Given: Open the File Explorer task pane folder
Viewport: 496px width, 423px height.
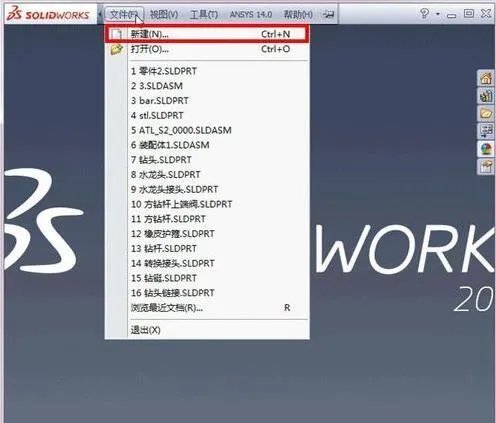Looking at the screenshot, I should click(486, 114).
